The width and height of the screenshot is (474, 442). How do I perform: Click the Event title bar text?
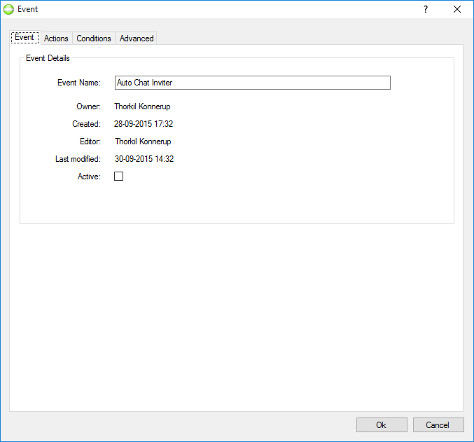click(28, 9)
